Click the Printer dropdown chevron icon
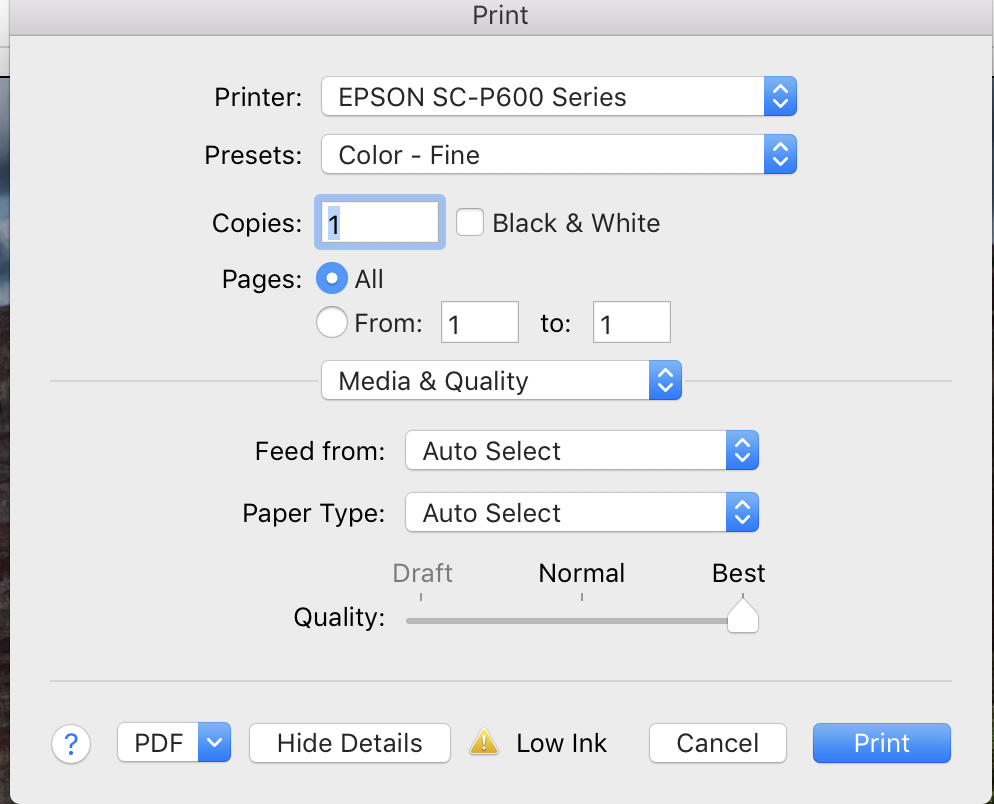This screenshot has width=994, height=804. pos(780,96)
